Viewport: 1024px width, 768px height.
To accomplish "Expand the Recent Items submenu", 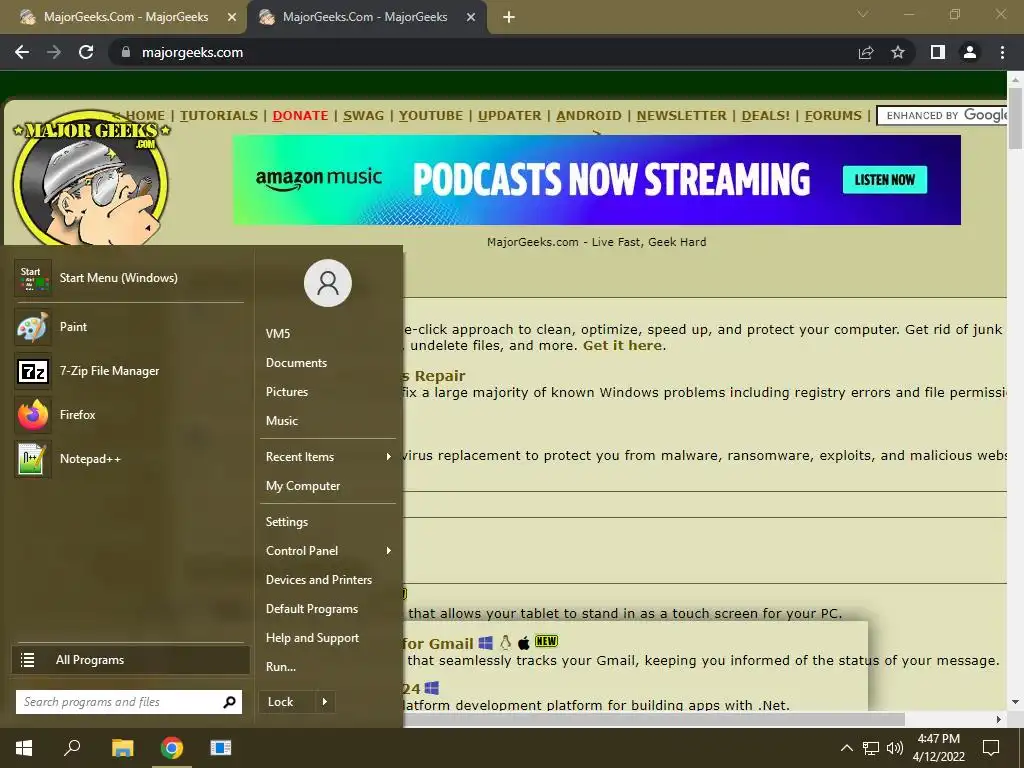I will coord(328,457).
